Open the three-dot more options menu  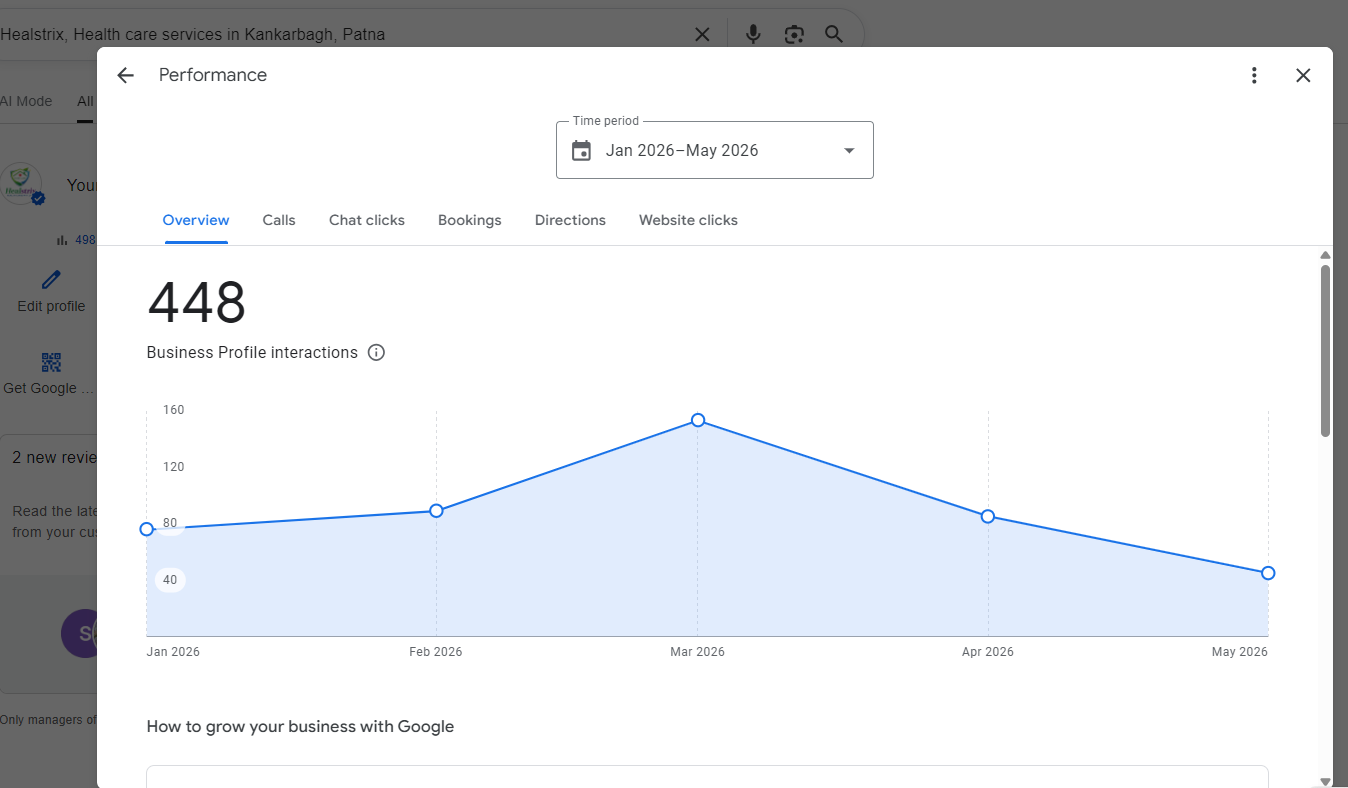[1254, 75]
